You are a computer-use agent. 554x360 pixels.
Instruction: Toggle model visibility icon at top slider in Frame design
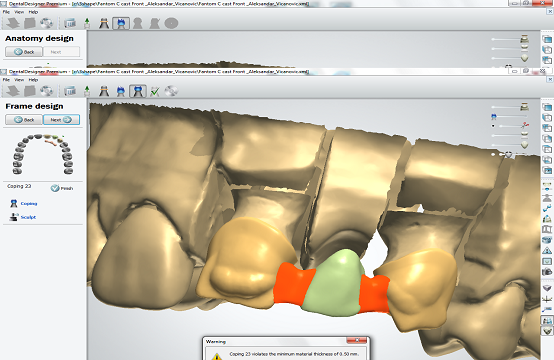coord(525,106)
